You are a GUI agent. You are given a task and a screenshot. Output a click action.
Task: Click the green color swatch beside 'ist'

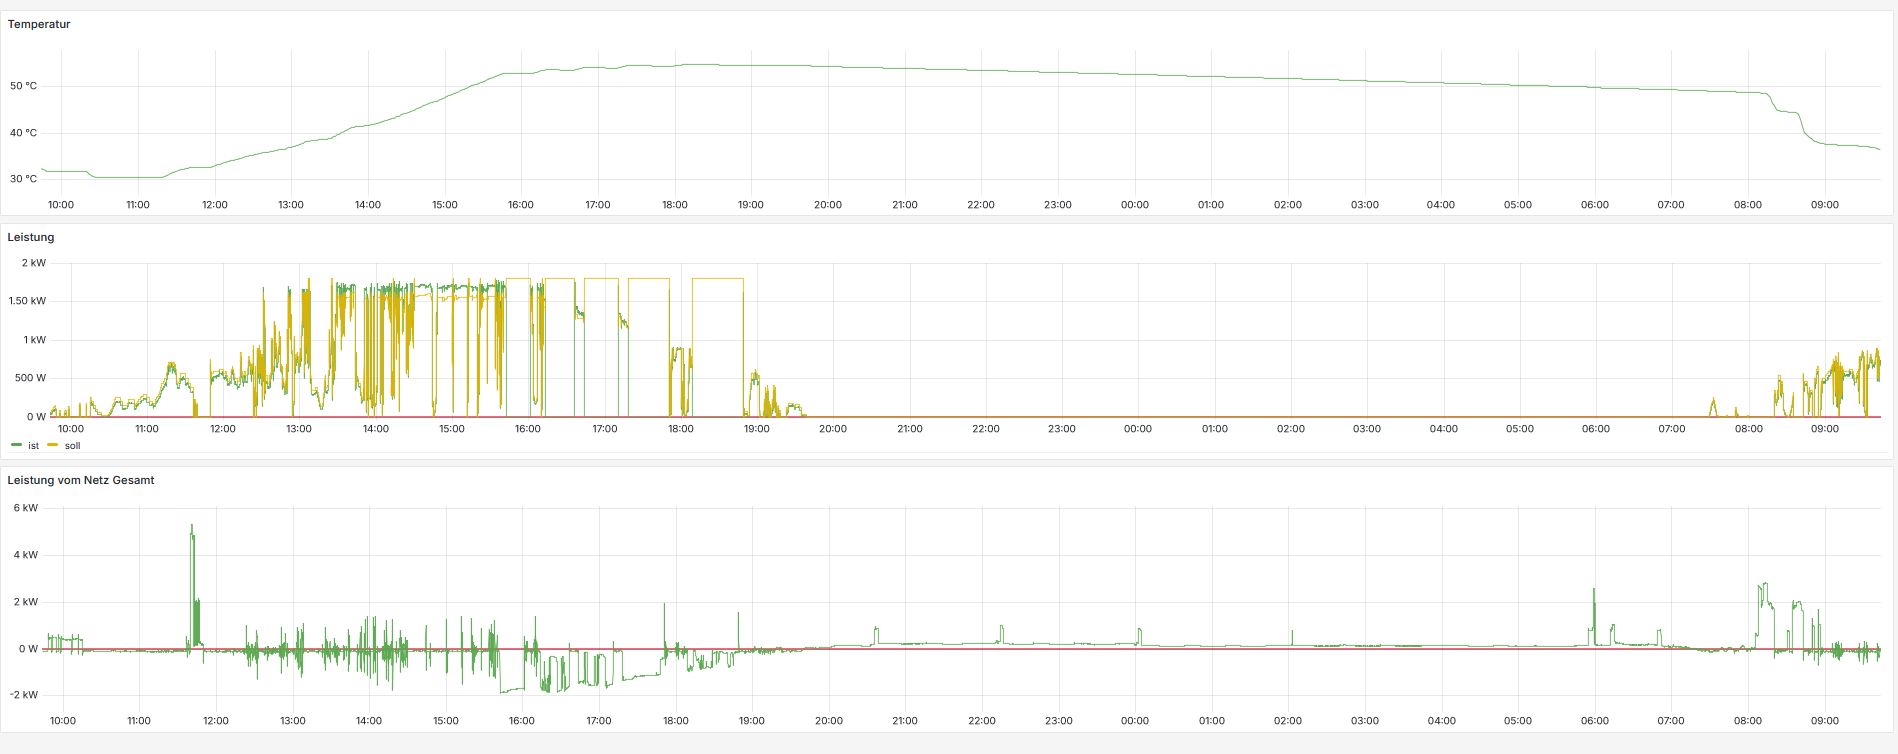(x=16, y=445)
